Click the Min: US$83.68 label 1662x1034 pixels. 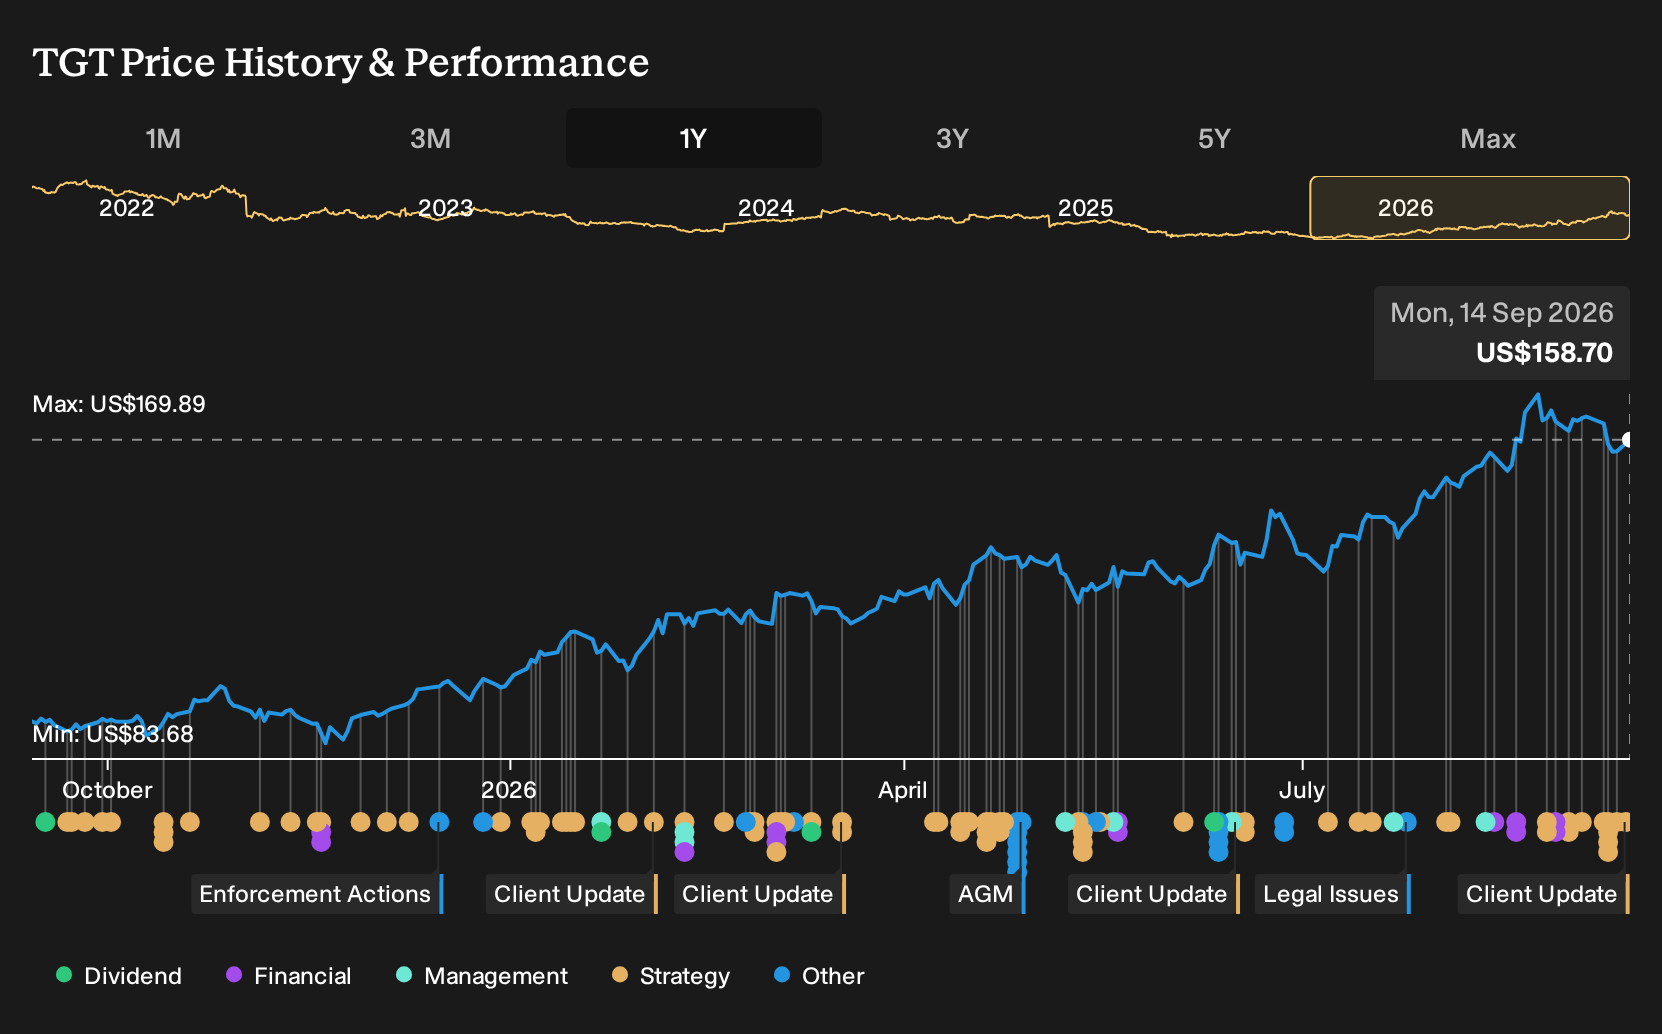(x=113, y=734)
